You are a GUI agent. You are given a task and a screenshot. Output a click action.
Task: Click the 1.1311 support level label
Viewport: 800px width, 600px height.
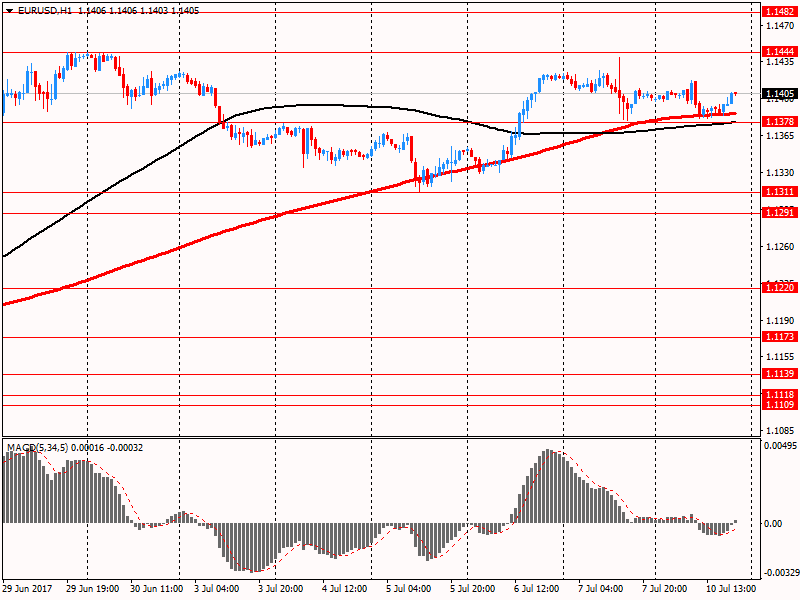(x=780, y=192)
